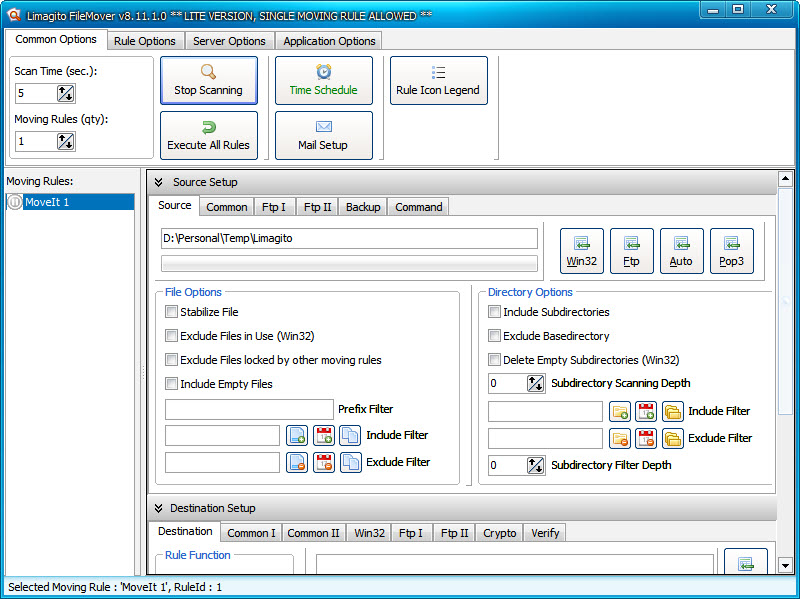The width and height of the screenshot is (800, 599).
Task: Toggle Include Subdirectories checkbox
Action: (494, 312)
